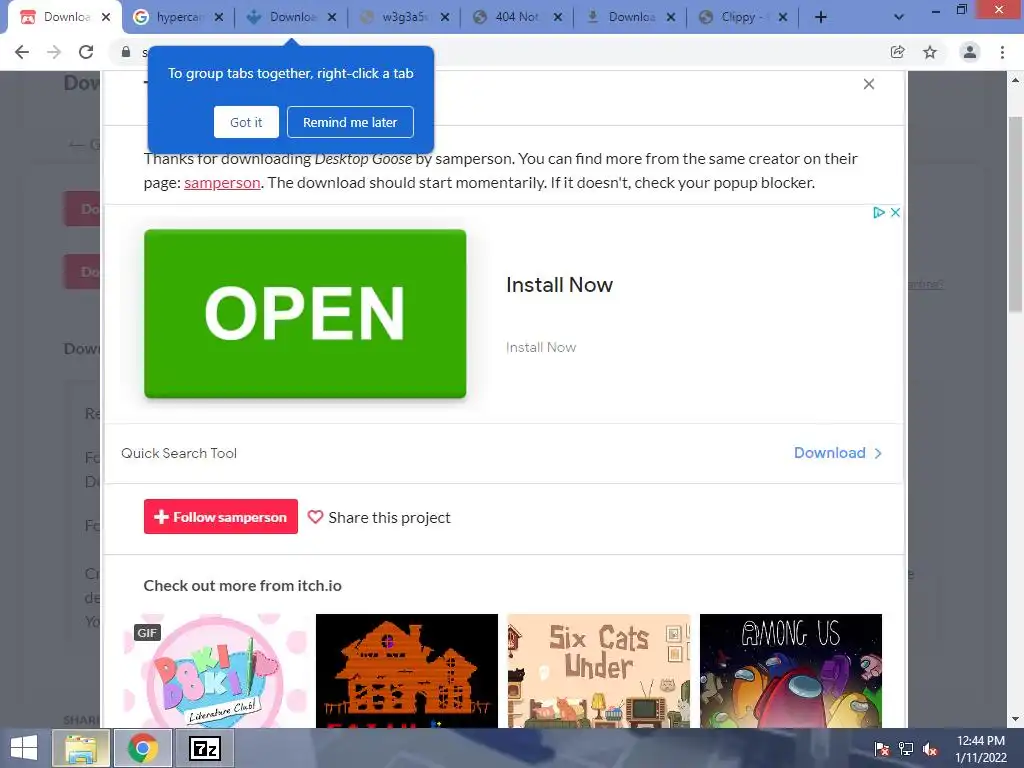
Task: Click the scrollbar down arrow
Action: pos(1015,719)
